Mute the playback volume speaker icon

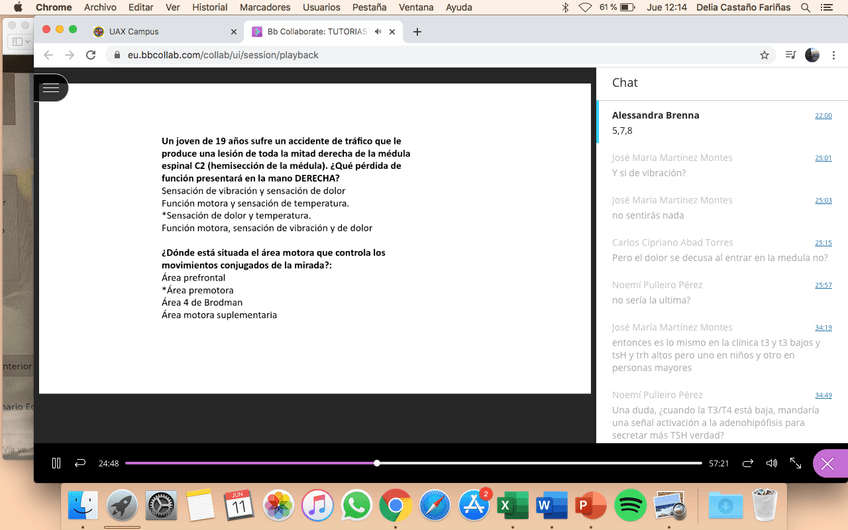click(771, 463)
